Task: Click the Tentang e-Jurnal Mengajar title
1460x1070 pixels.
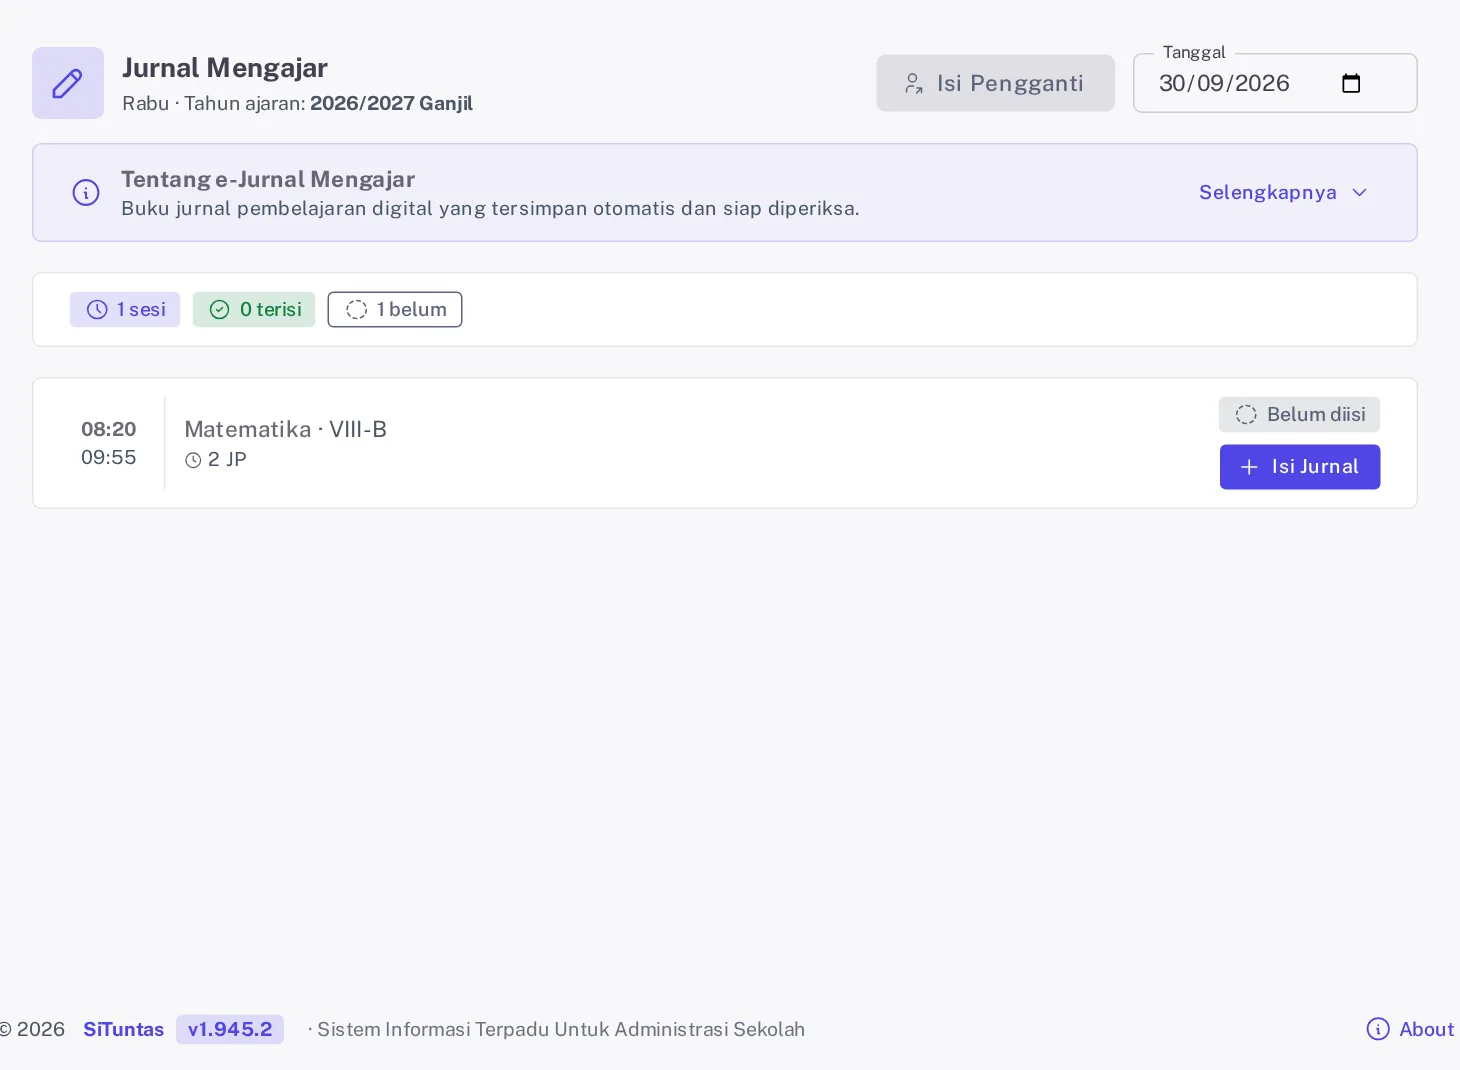Action: click(268, 179)
